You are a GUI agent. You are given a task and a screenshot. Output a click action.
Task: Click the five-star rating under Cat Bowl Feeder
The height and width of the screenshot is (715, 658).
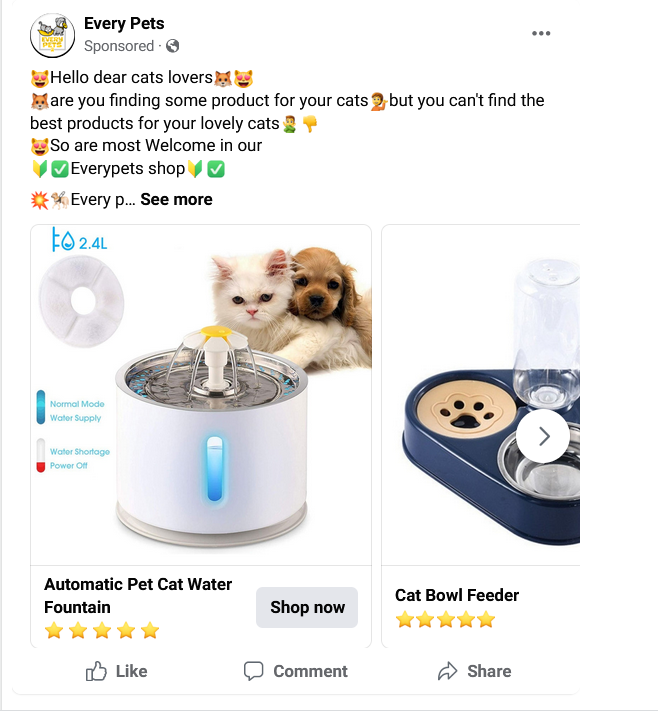(446, 619)
